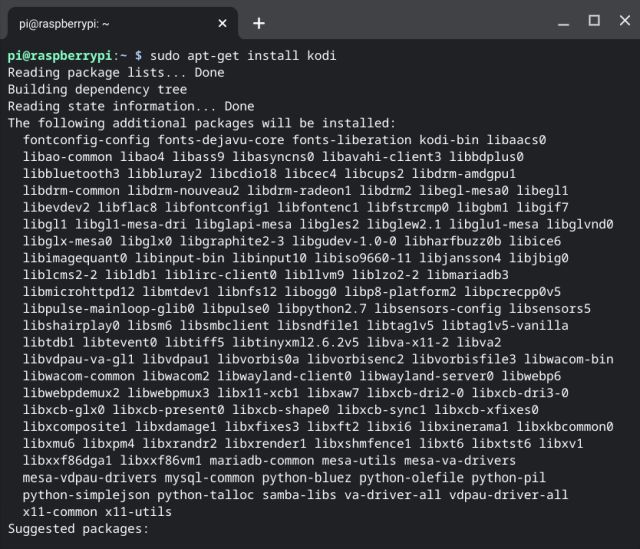Click the 'Reading package lists... Done' line
This screenshot has height=549, width=640.
pyautogui.click(x=116, y=73)
